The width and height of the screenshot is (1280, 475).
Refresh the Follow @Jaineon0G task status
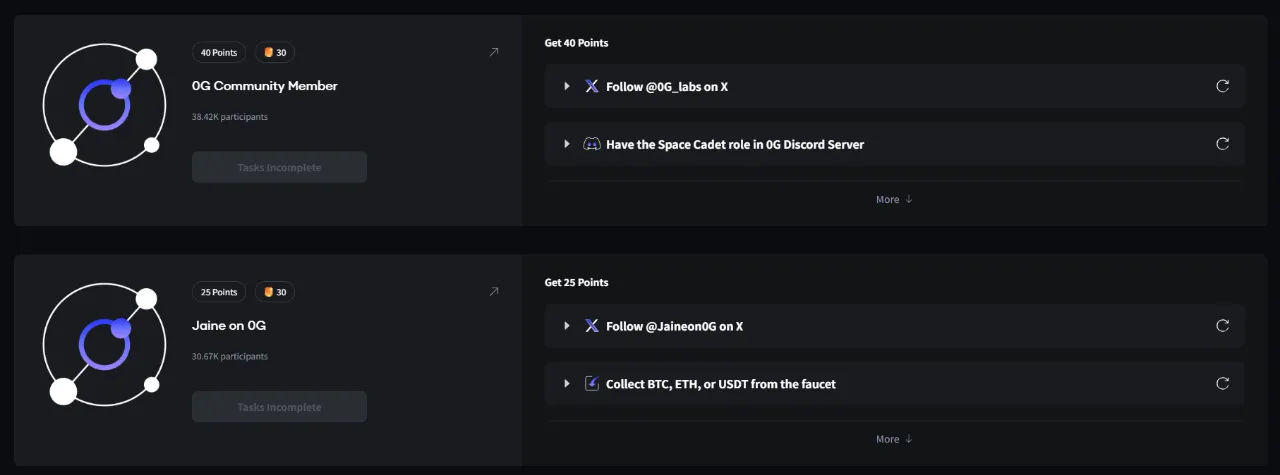tap(1222, 325)
